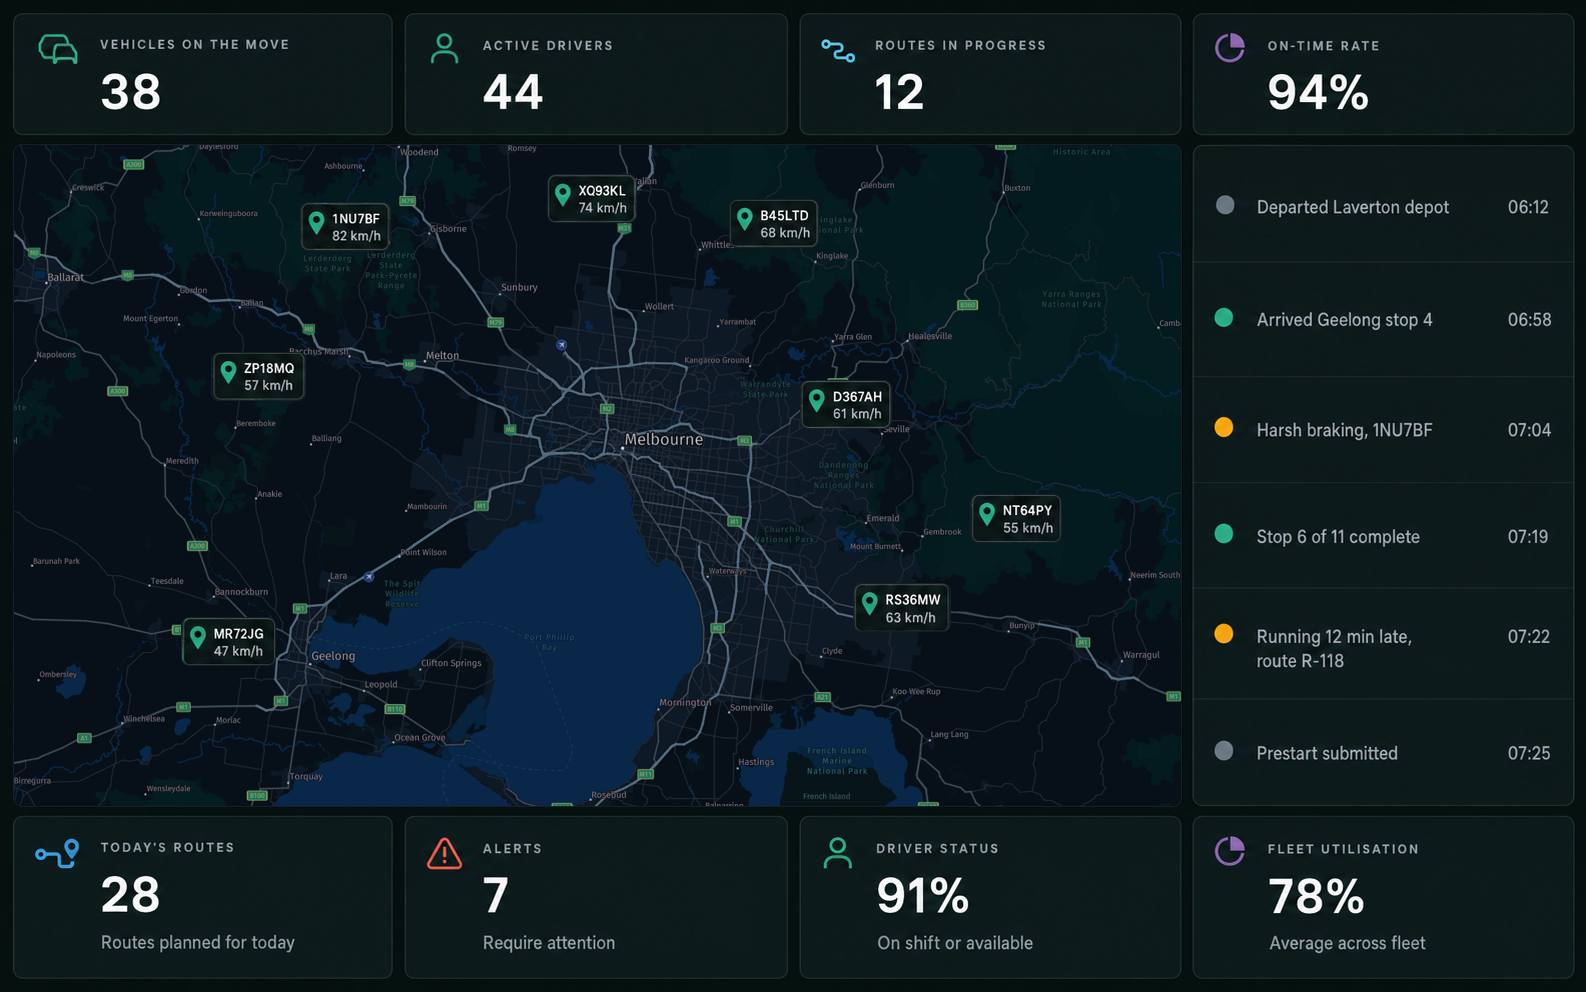Open the 'Departed Laverton depot' activity entry
The image size is (1586, 992).
pyautogui.click(x=1384, y=207)
